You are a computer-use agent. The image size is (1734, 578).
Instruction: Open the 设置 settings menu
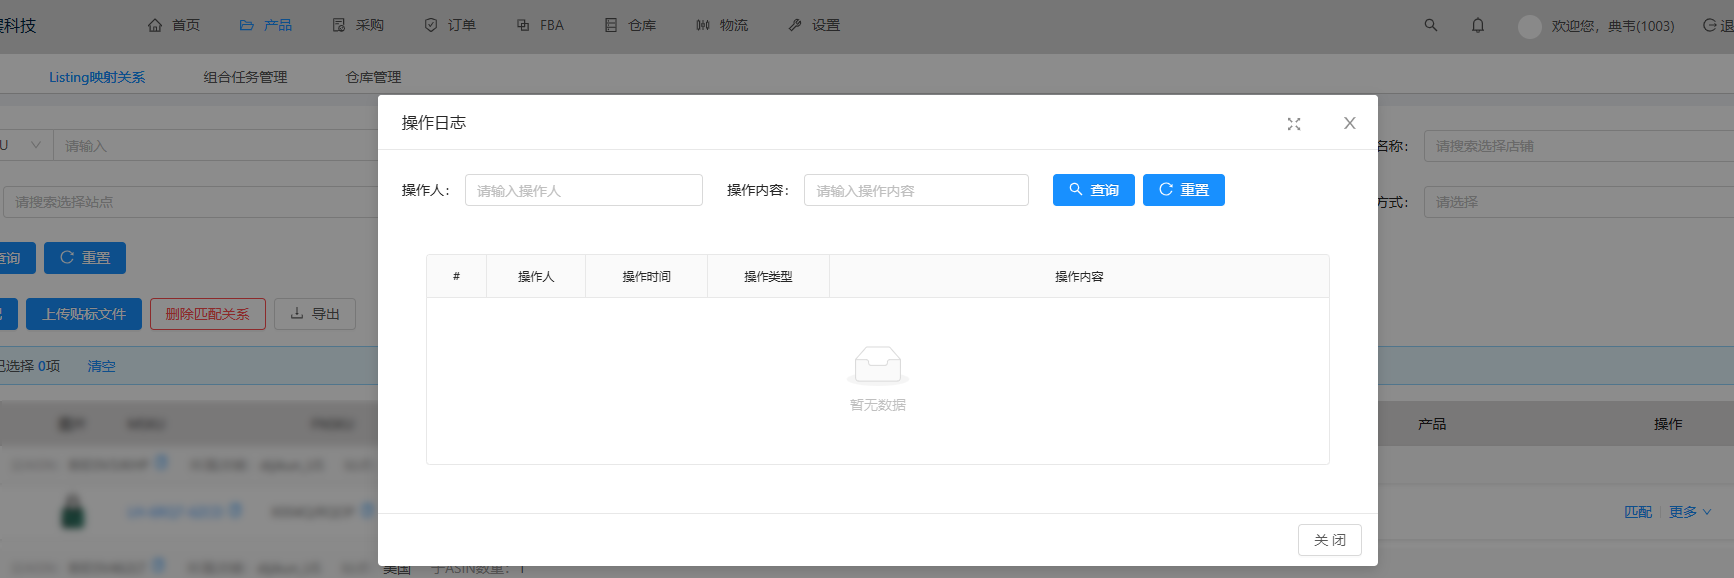[x=814, y=25]
